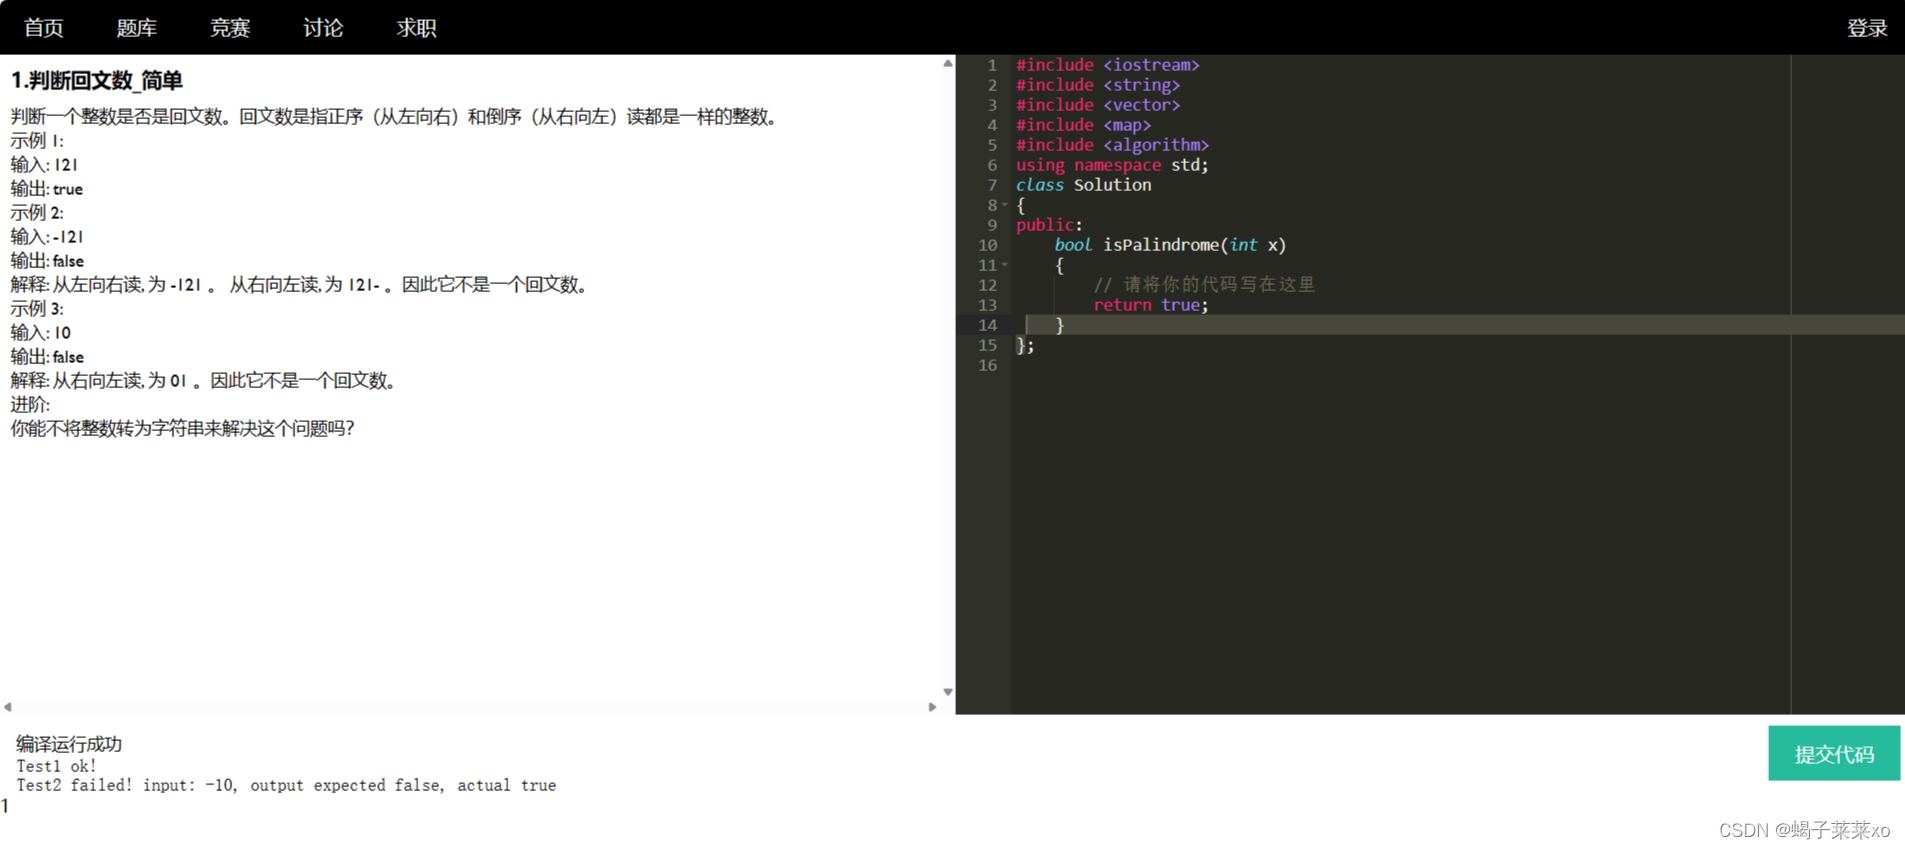Image resolution: width=1905 pixels, height=849 pixels.
Task: Click the 'Test2 failed!' output line
Action: [x=286, y=785]
